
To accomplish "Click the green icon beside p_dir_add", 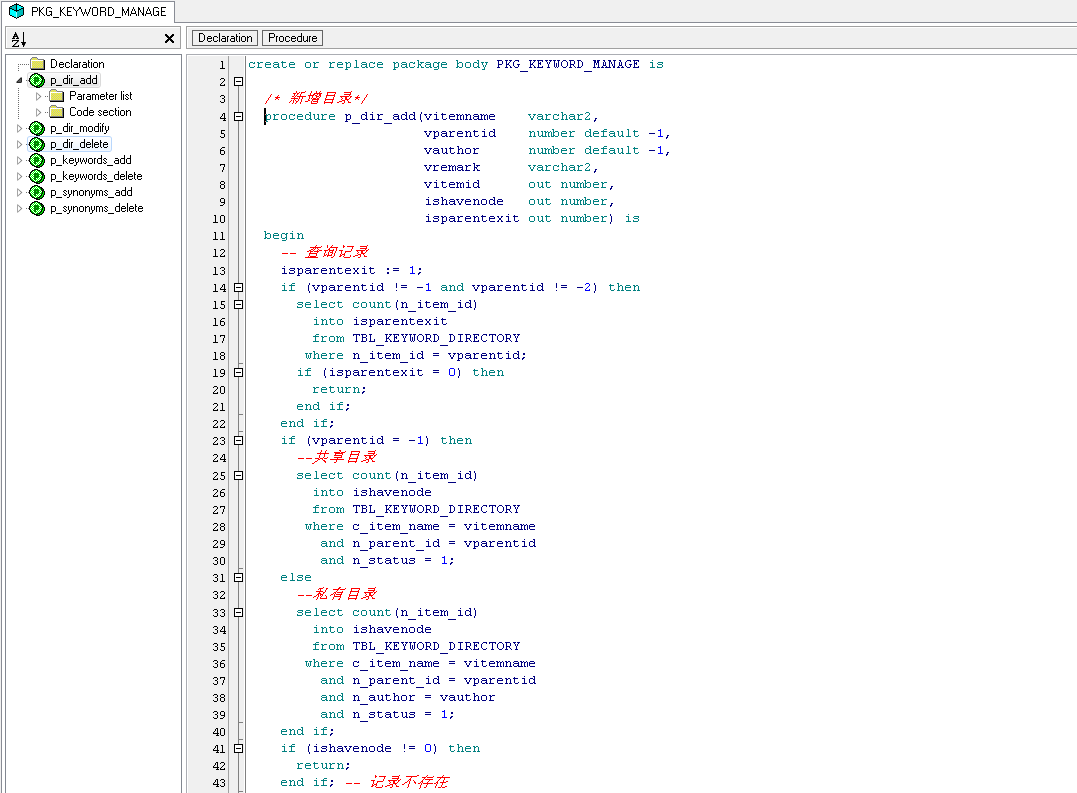I will click(x=37, y=80).
